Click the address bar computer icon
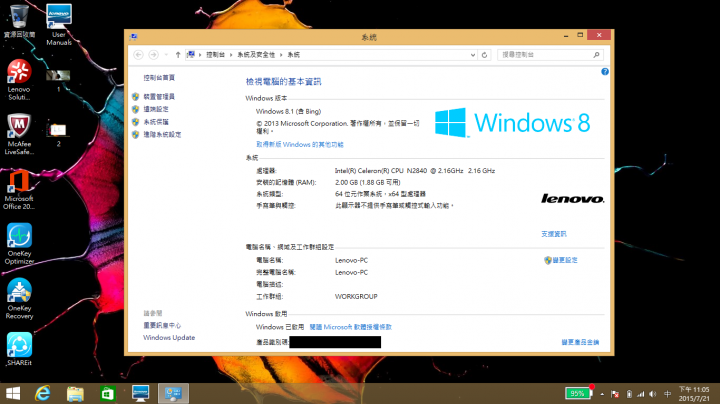 191,55
